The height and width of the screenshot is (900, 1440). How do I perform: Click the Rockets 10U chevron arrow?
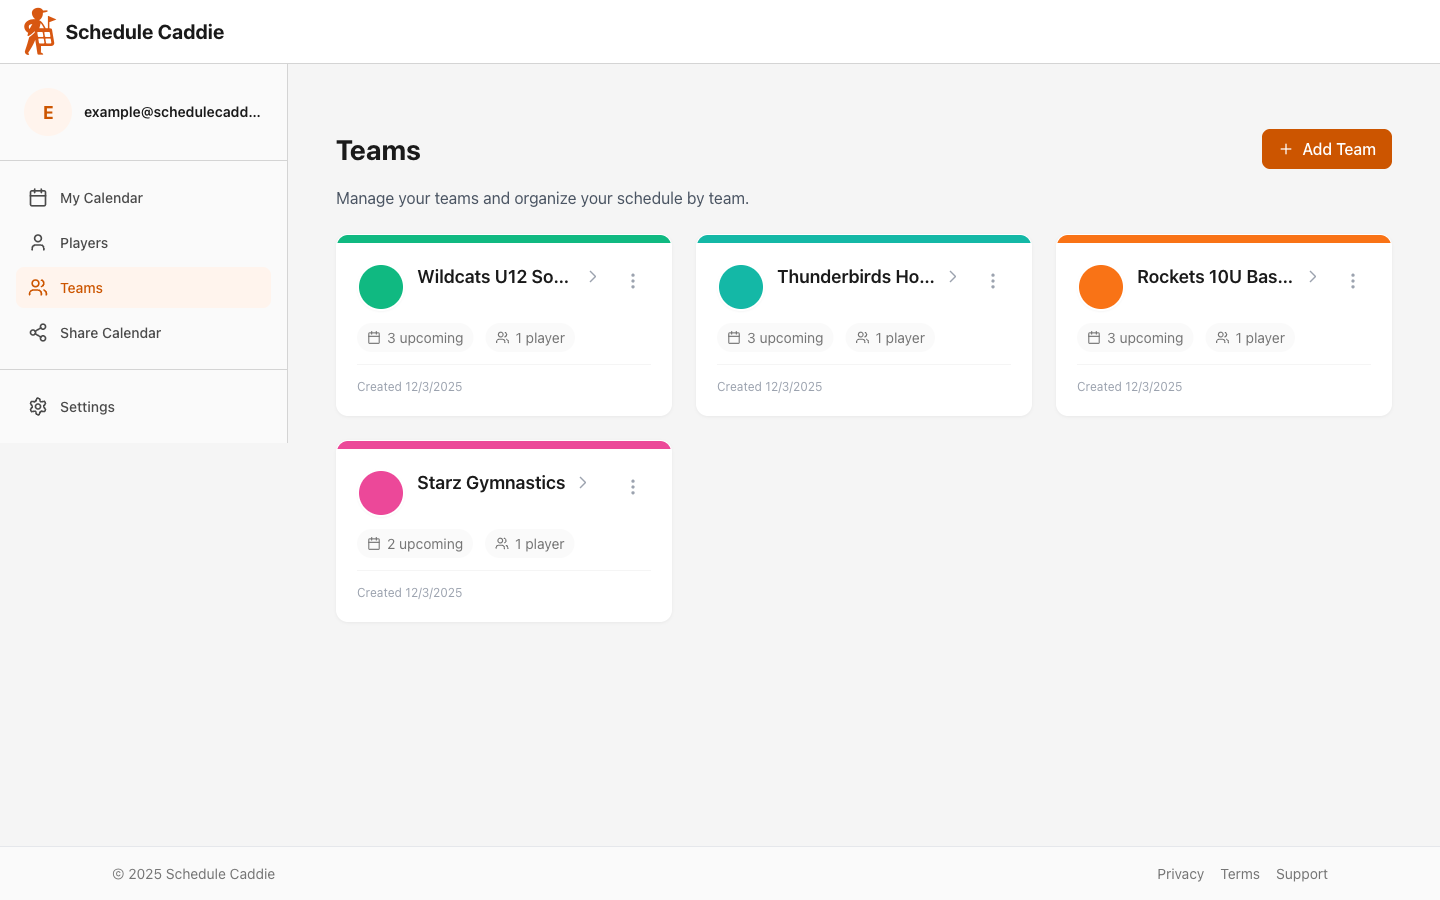[x=1312, y=276]
